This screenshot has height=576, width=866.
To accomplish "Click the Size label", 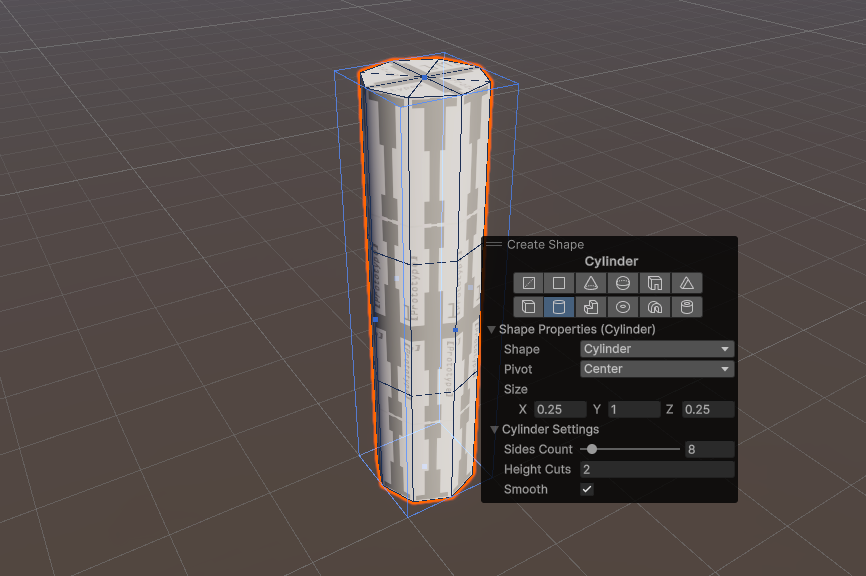I will [x=515, y=389].
